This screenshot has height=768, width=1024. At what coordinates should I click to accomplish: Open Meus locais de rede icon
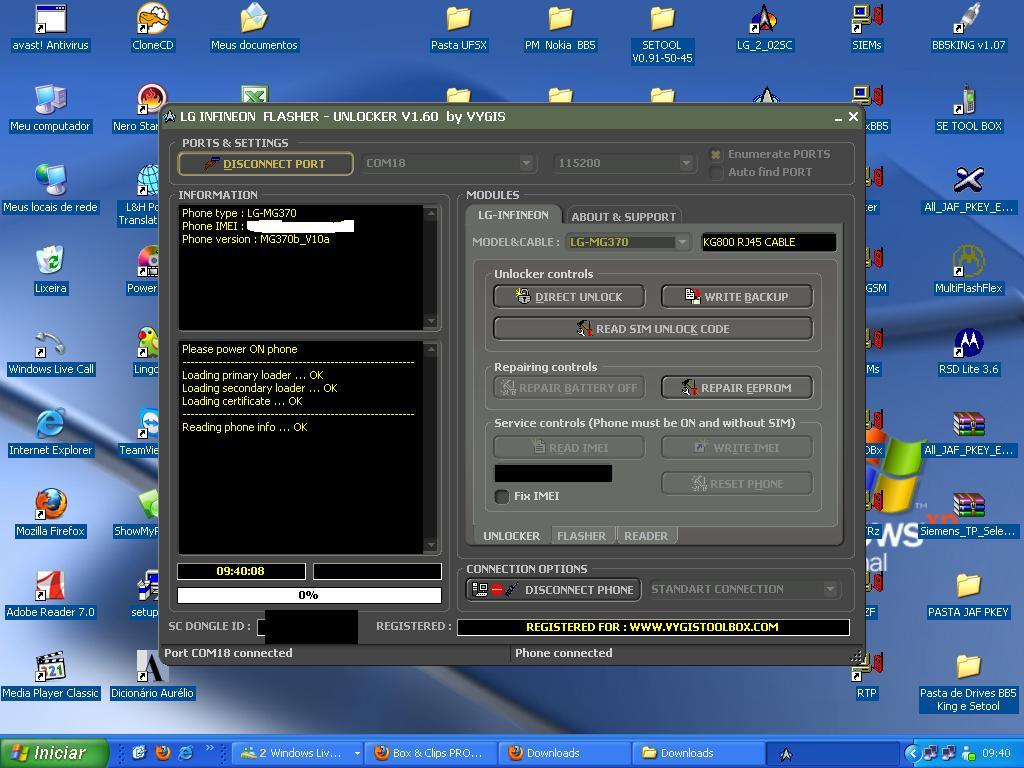coord(50,189)
